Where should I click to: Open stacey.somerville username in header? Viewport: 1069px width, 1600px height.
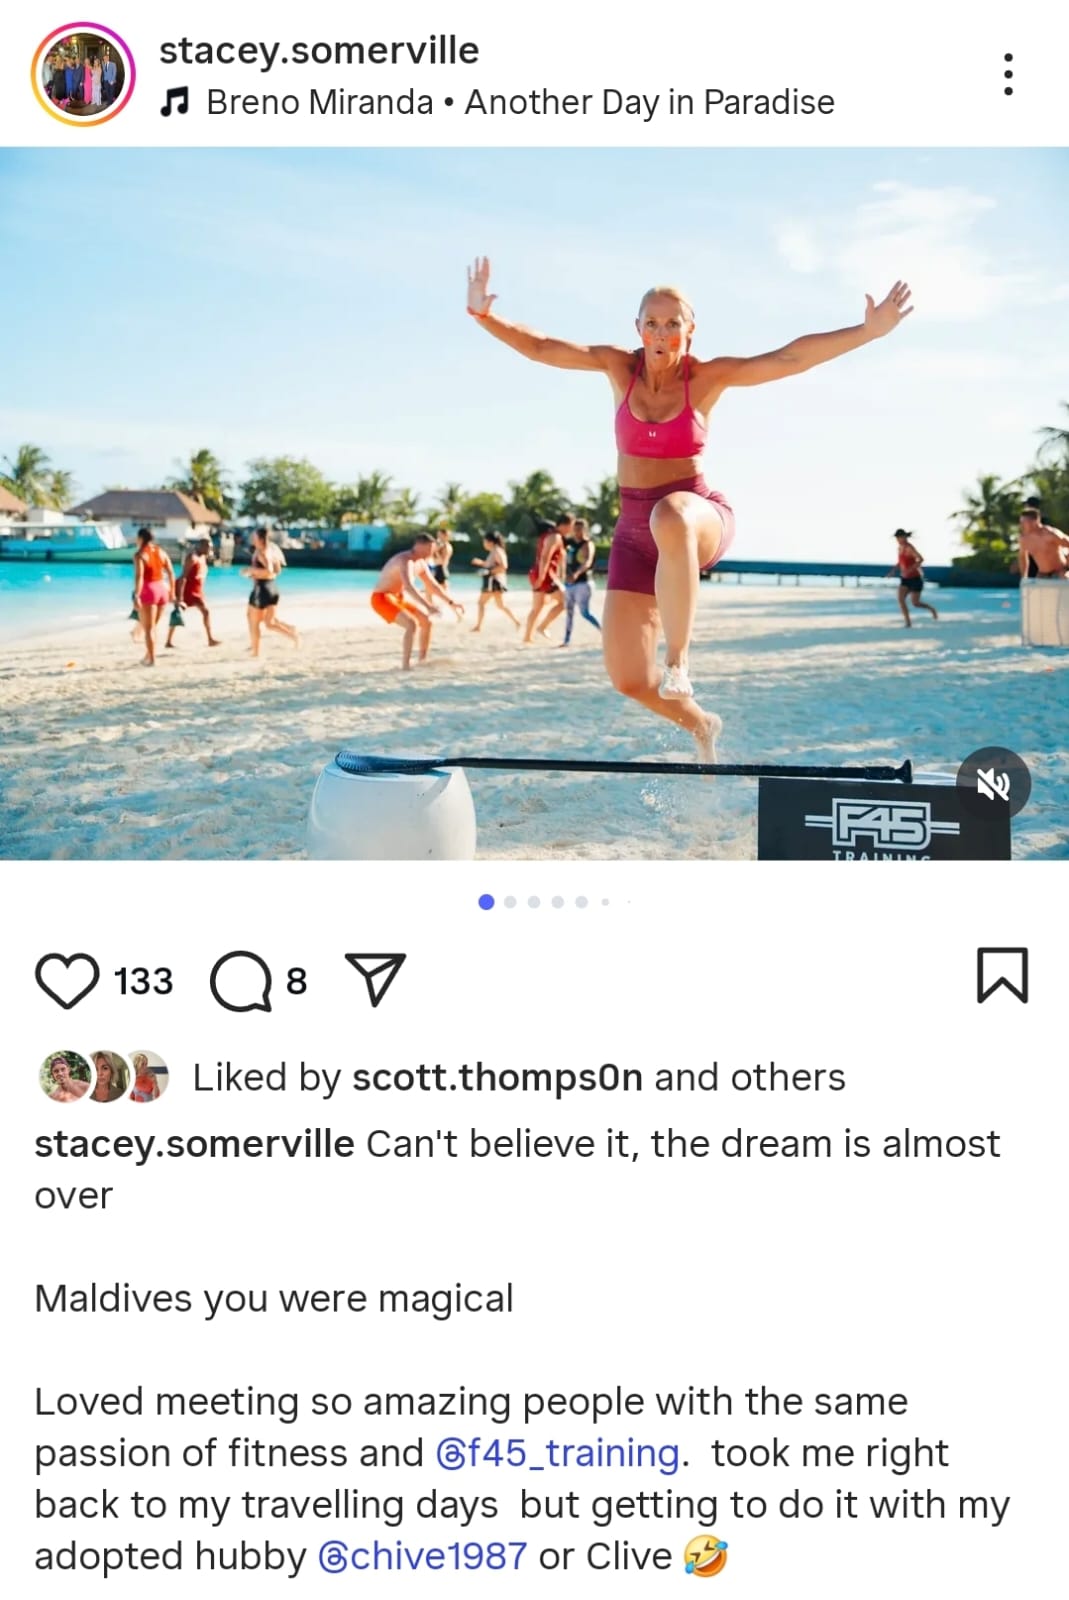(x=319, y=50)
